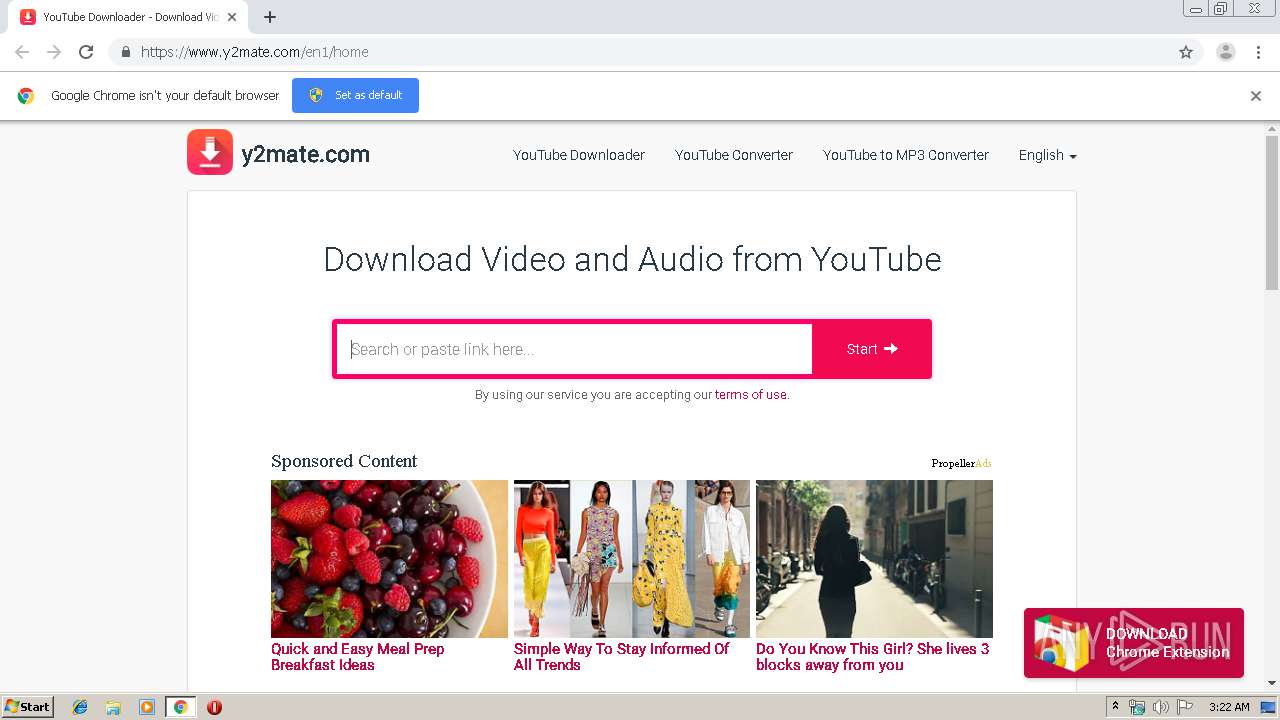
Task: Click the red antivirus taskbar icon
Action: (x=214, y=707)
